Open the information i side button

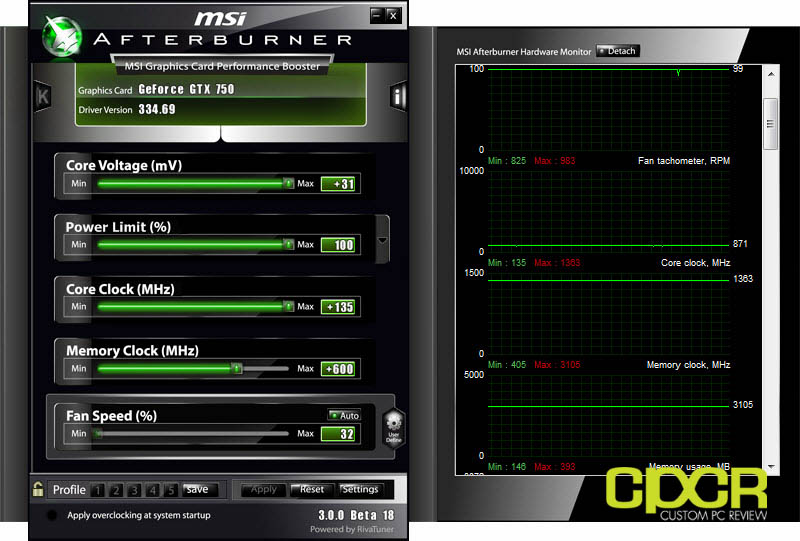(397, 96)
